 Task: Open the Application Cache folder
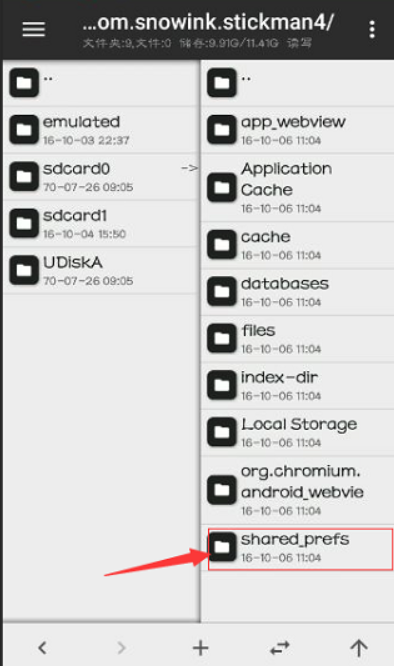coord(297,187)
